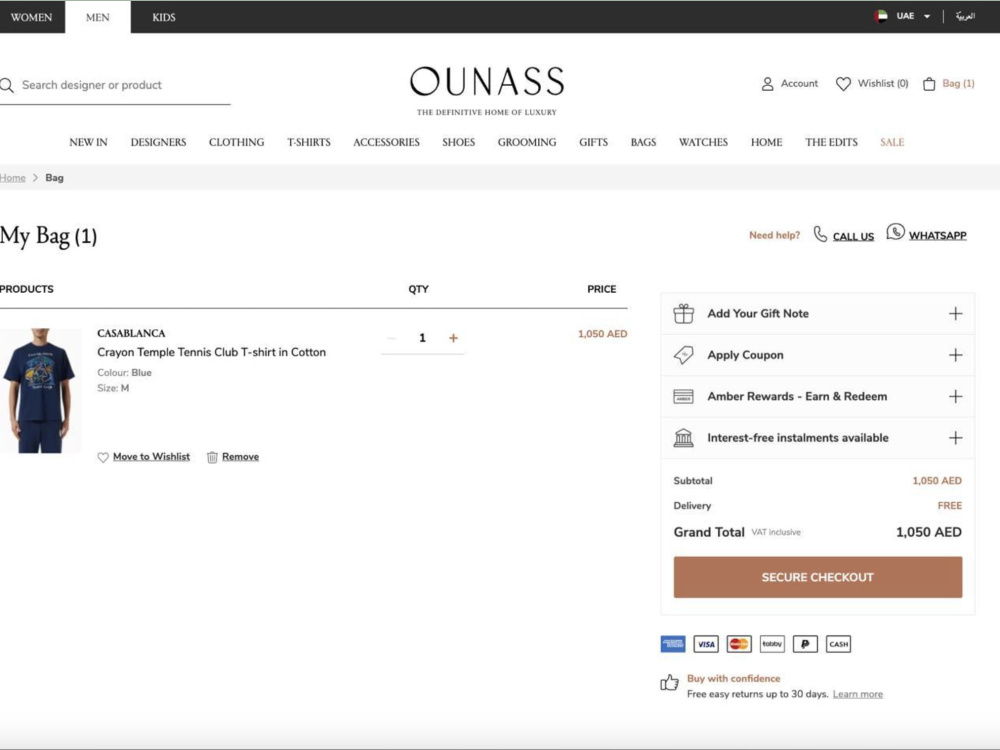
Task: Click the WhatsApp link text
Action: (938, 236)
